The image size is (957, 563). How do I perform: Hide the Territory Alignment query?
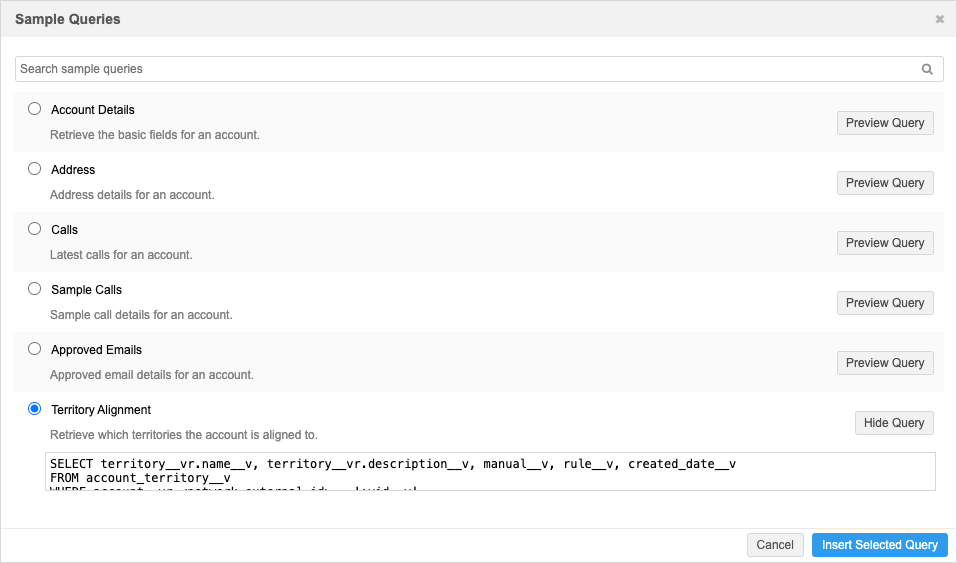pos(894,423)
